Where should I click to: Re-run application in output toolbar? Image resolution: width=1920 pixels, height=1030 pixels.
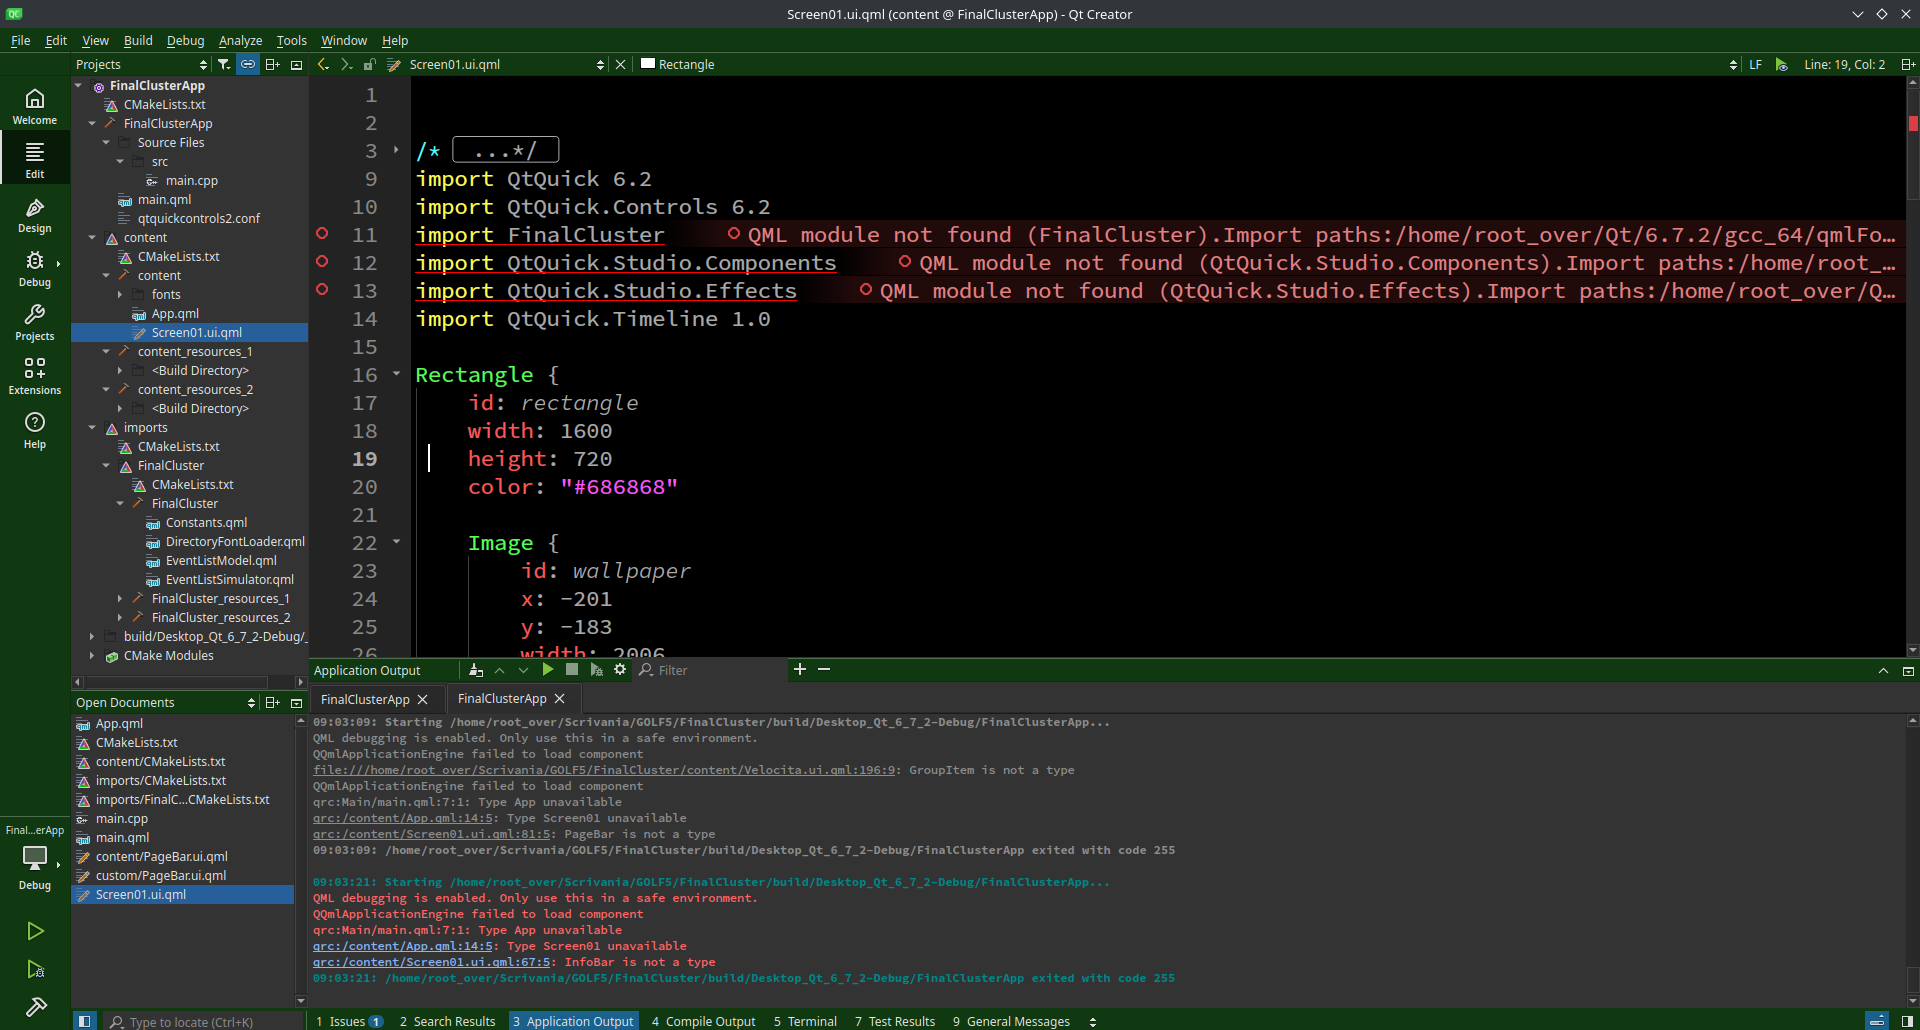click(x=547, y=670)
